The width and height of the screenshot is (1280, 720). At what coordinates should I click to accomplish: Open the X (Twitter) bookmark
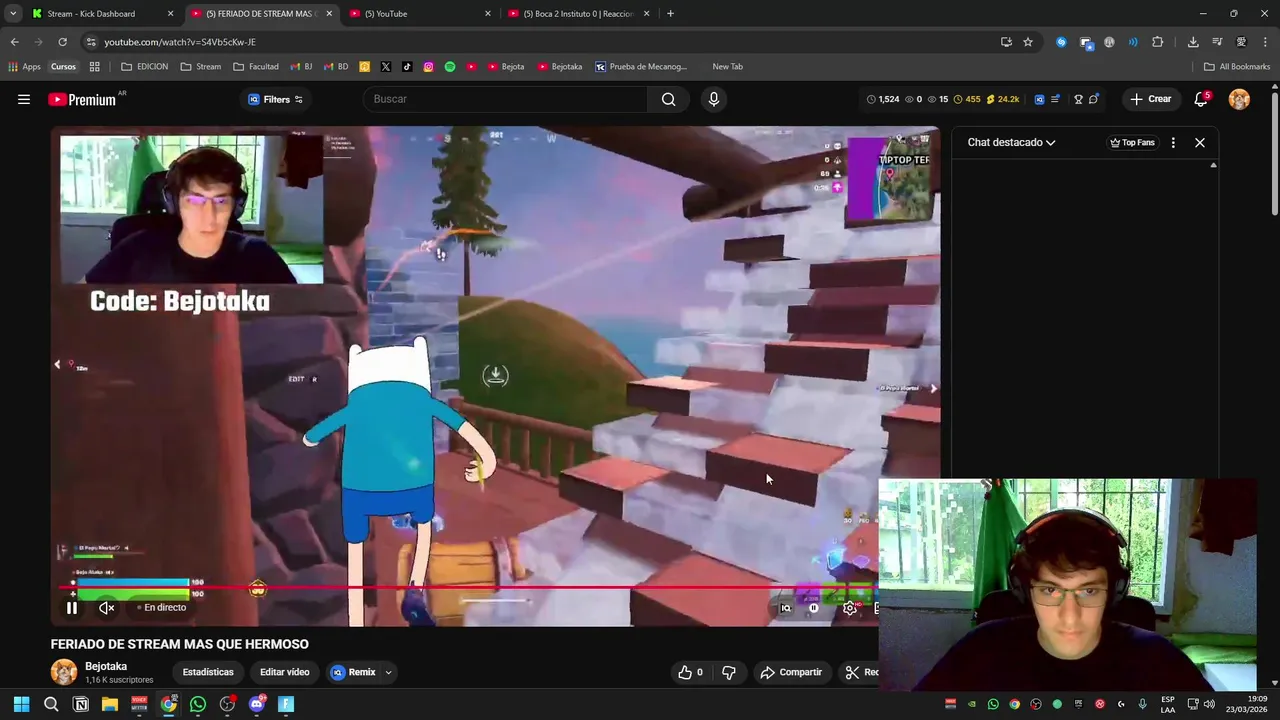click(x=386, y=67)
